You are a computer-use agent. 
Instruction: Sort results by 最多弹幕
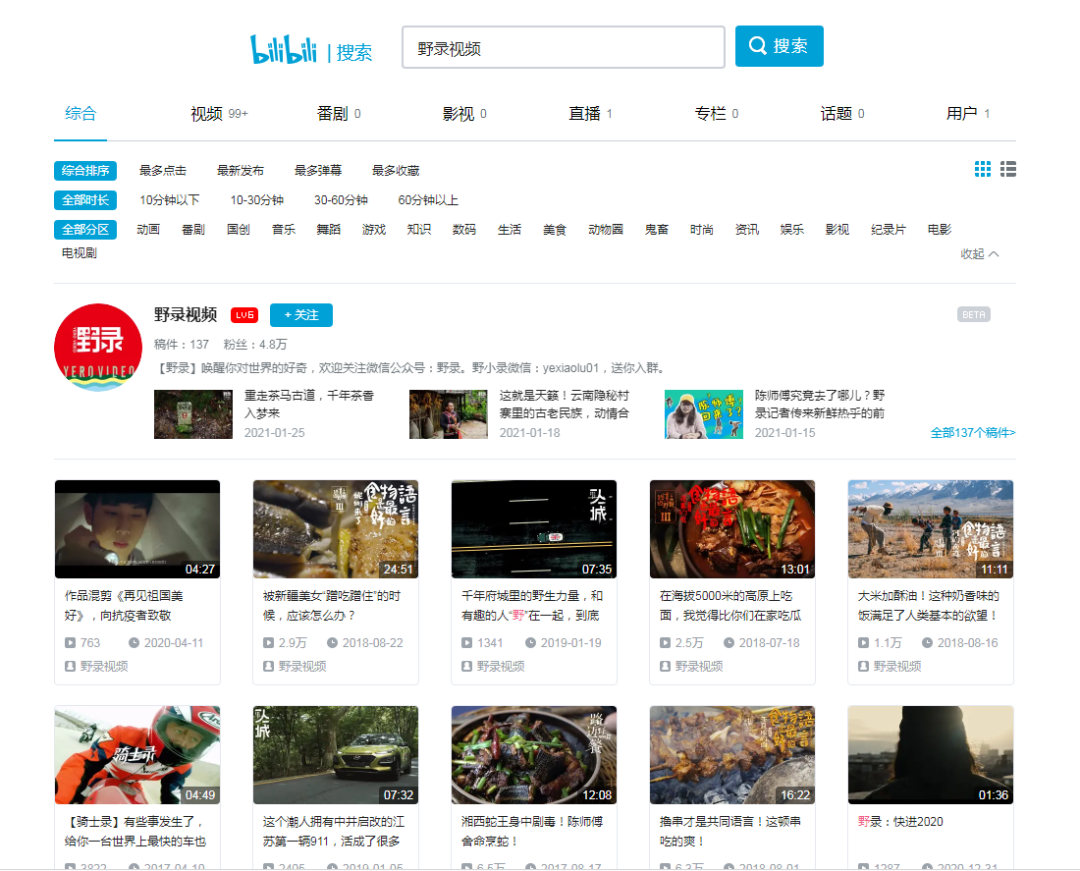pyautogui.click(x=318, y=170)
